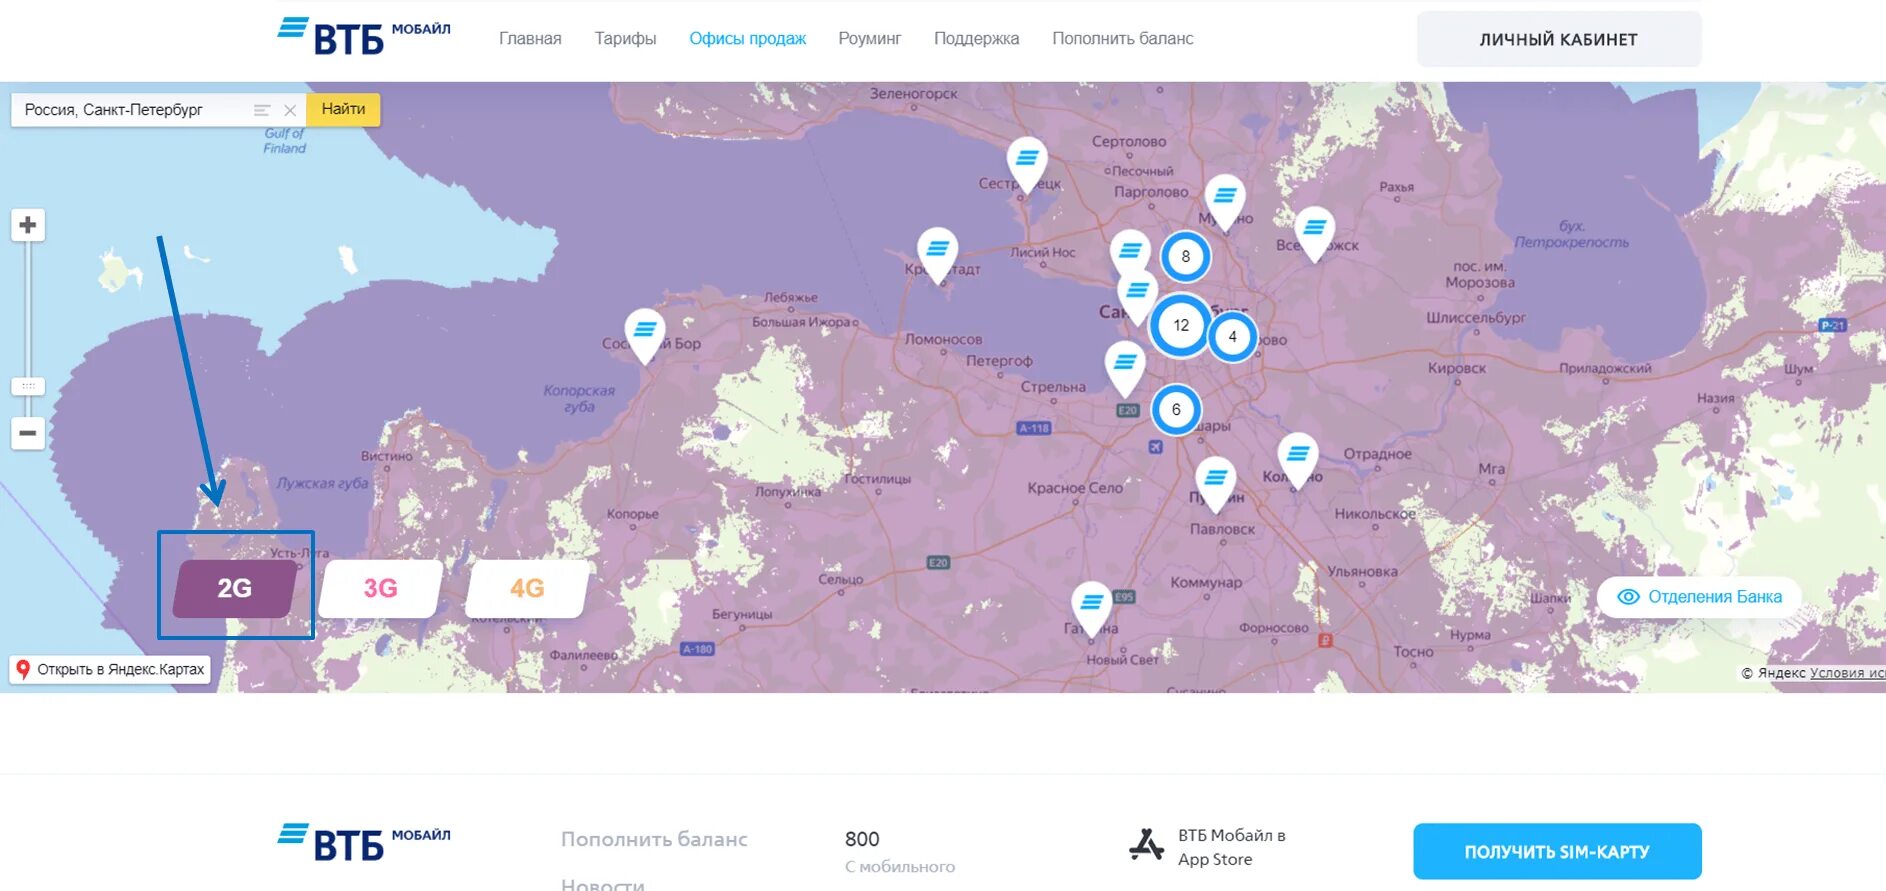Zoom in the map with plus button
Viewport: 1886px width, 891px height.
tap(28, 225)
